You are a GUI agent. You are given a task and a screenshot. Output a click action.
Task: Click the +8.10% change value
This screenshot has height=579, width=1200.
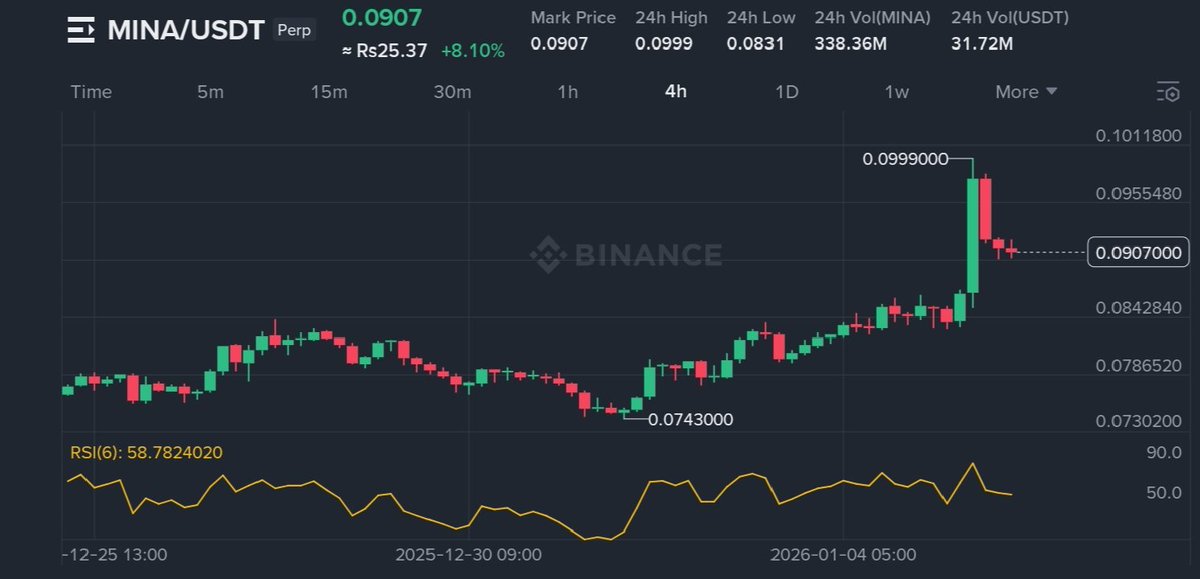pos(474,51)
